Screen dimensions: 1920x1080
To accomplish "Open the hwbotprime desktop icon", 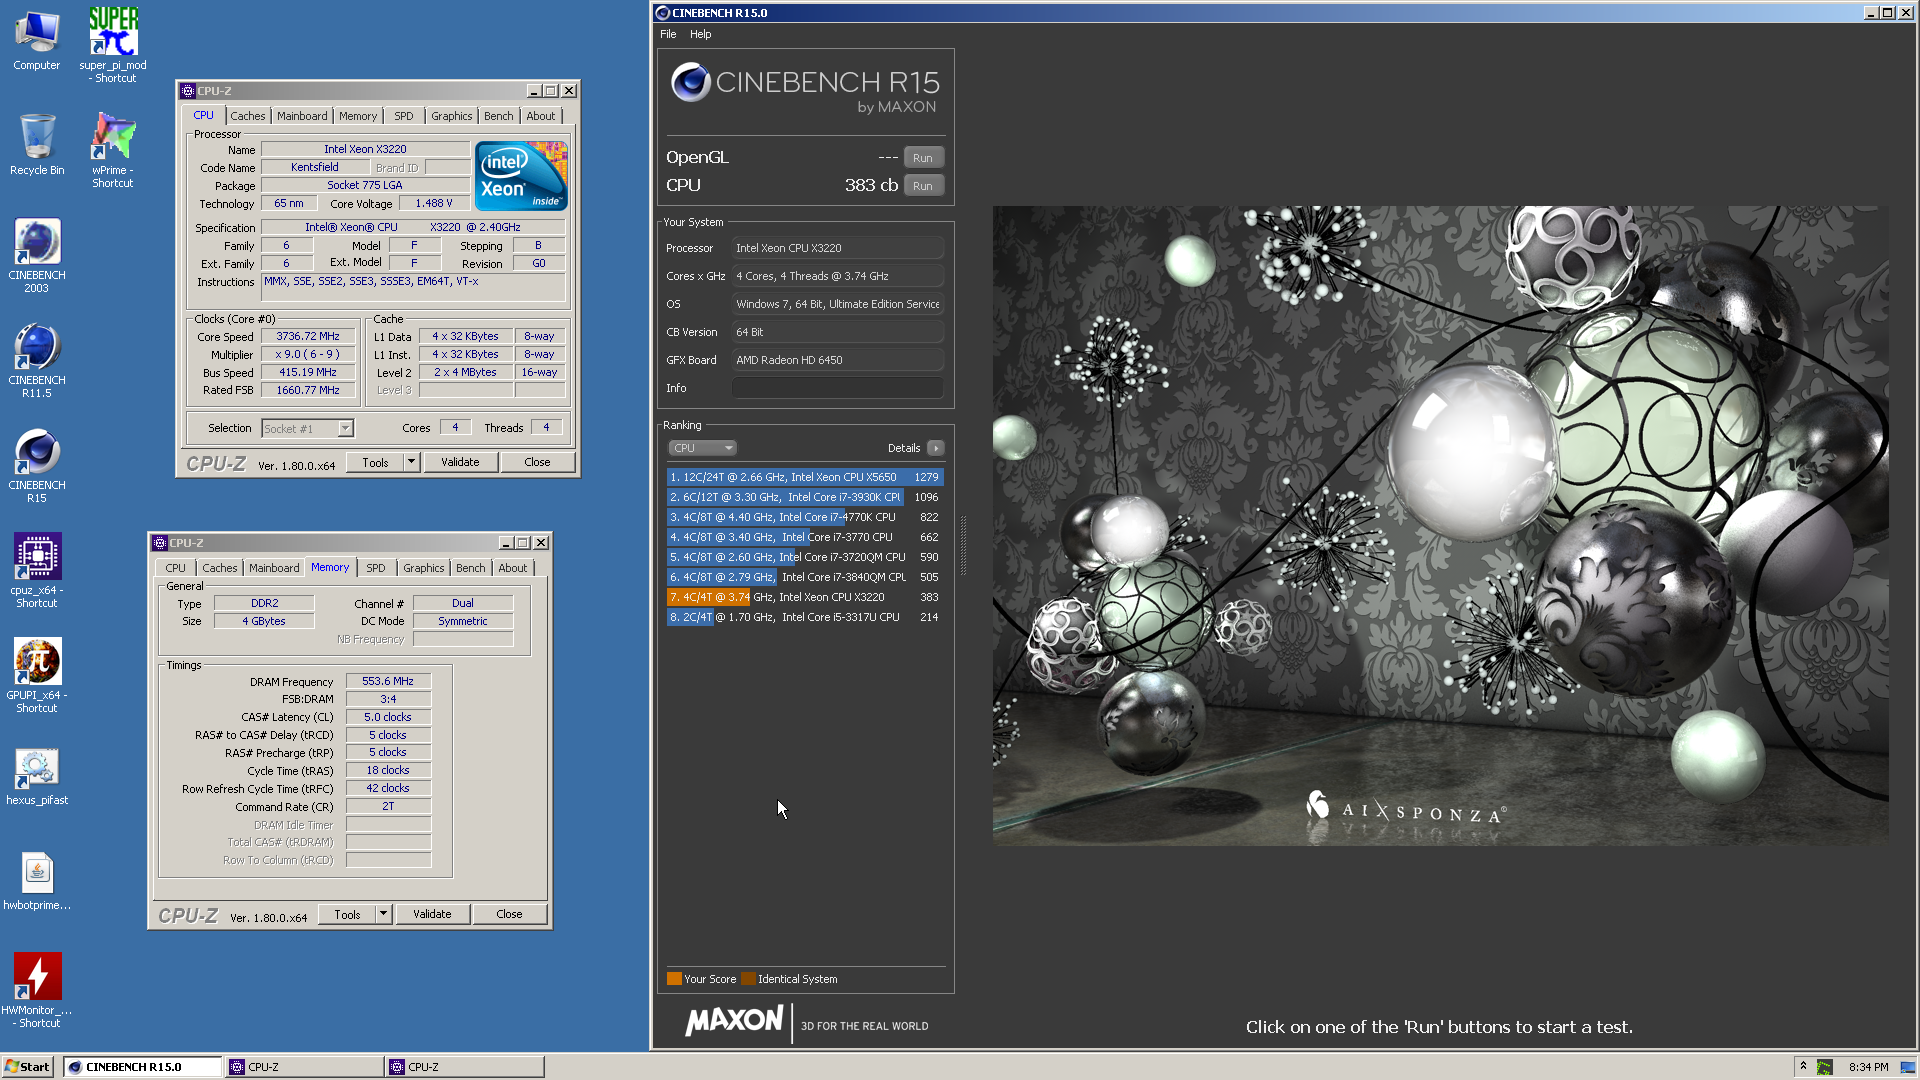I will tap(37, 882).
